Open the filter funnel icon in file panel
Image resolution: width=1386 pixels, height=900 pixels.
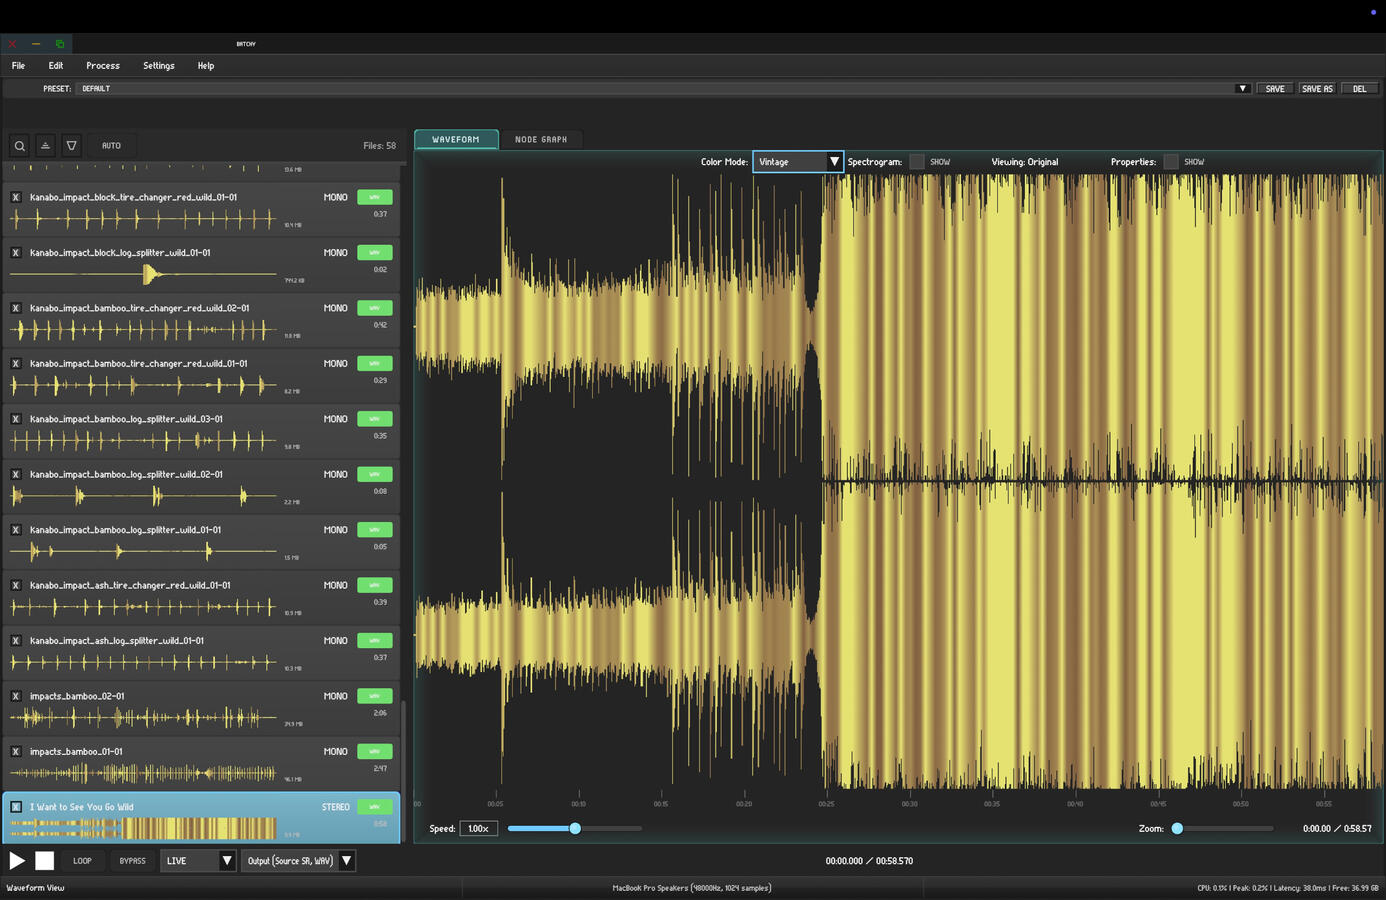pyautogui.click(x=71, y=146)
